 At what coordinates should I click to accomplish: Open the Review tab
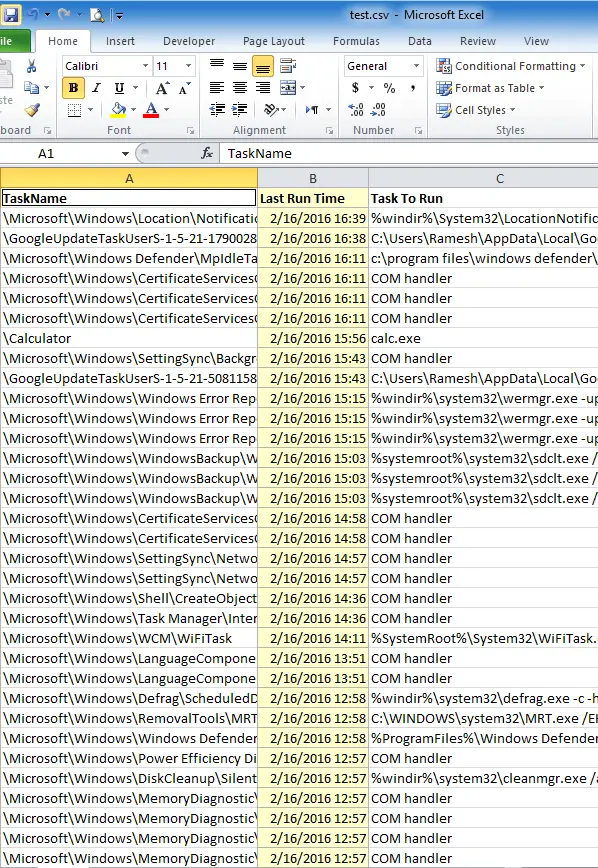pos(478,41)
